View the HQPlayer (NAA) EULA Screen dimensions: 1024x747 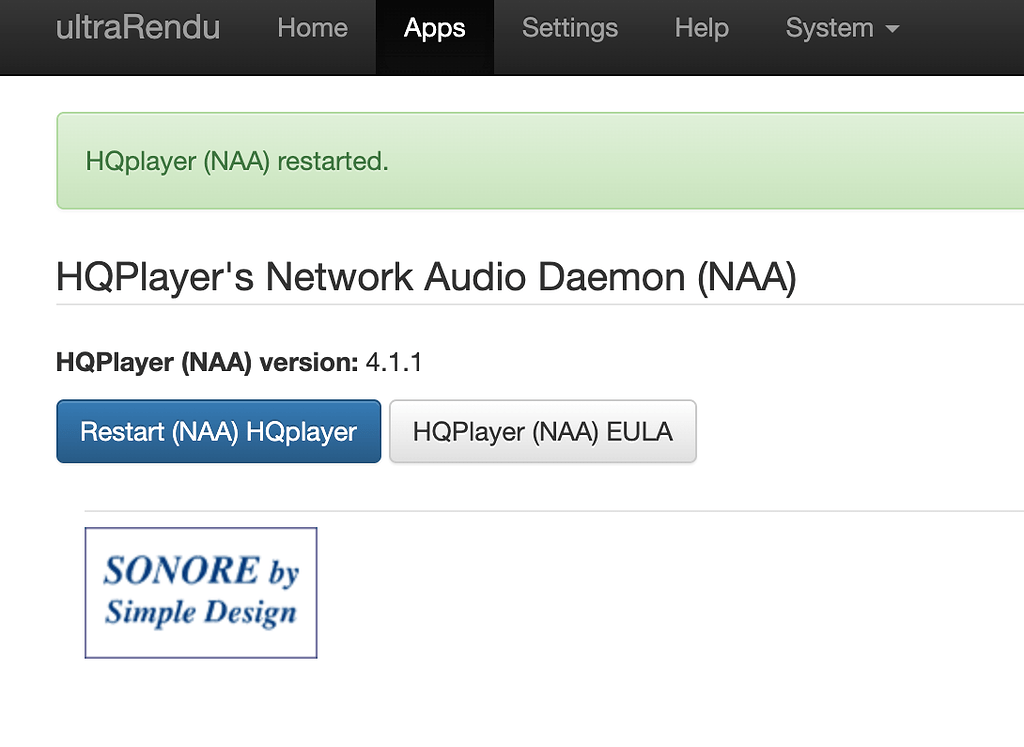point(542,431)
